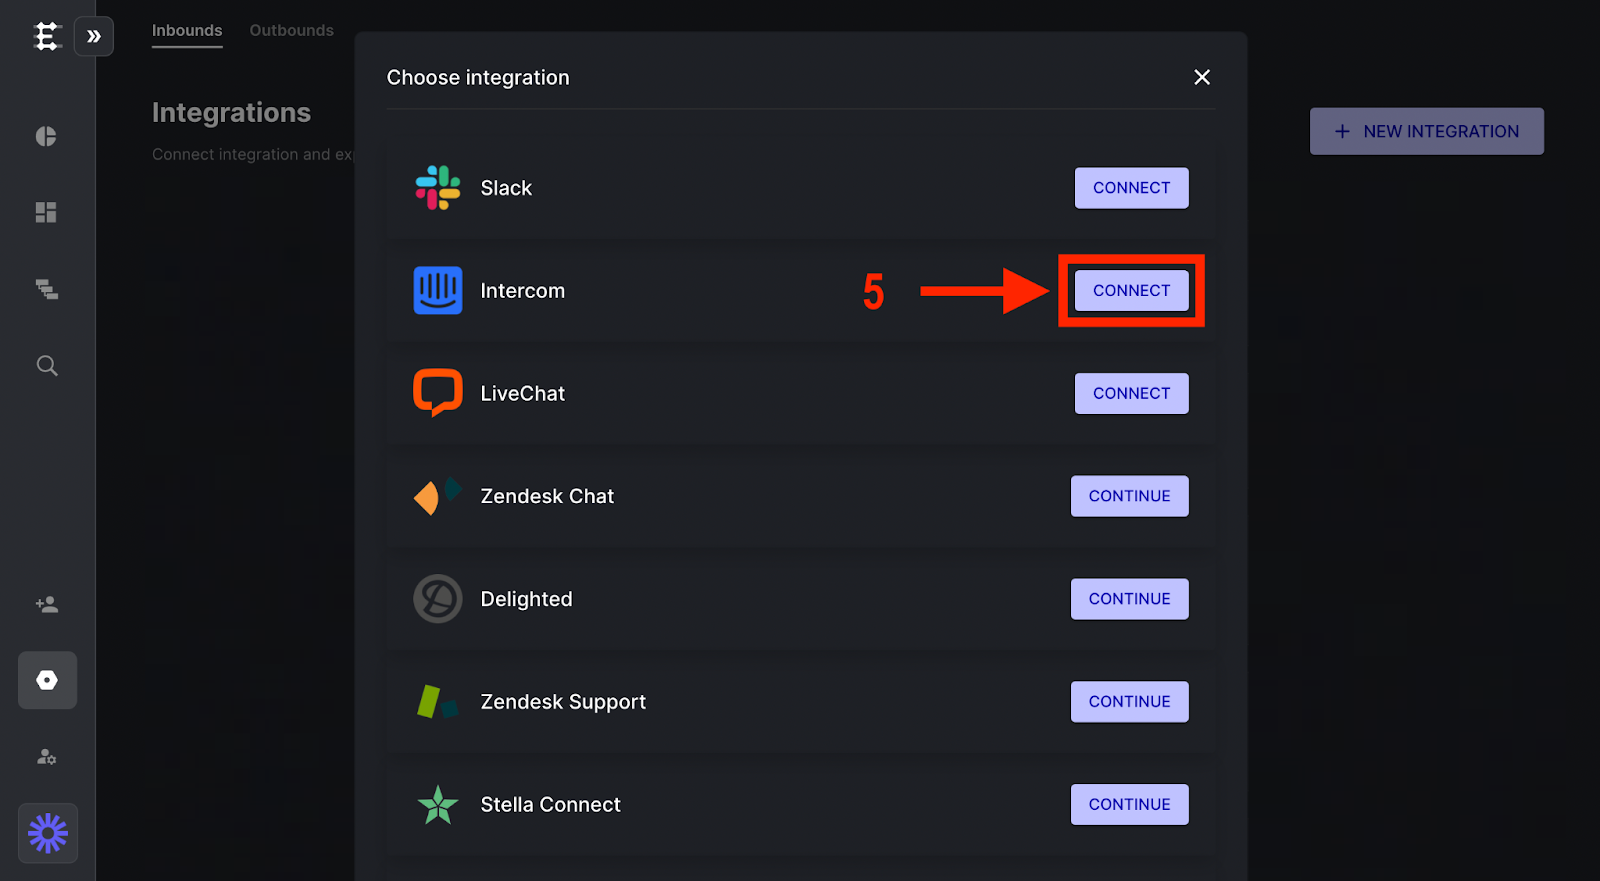The height and width of the screenshot is (881, 1600).
Task: Open the user settings icon in sidebar
Action: [47, 757]
